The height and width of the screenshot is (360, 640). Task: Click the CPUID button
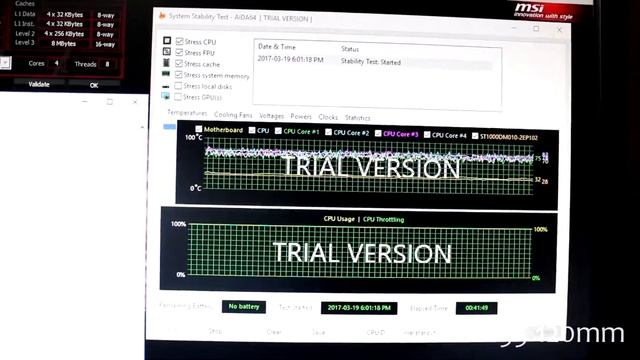pyautogui.click(x=376, y=332)
